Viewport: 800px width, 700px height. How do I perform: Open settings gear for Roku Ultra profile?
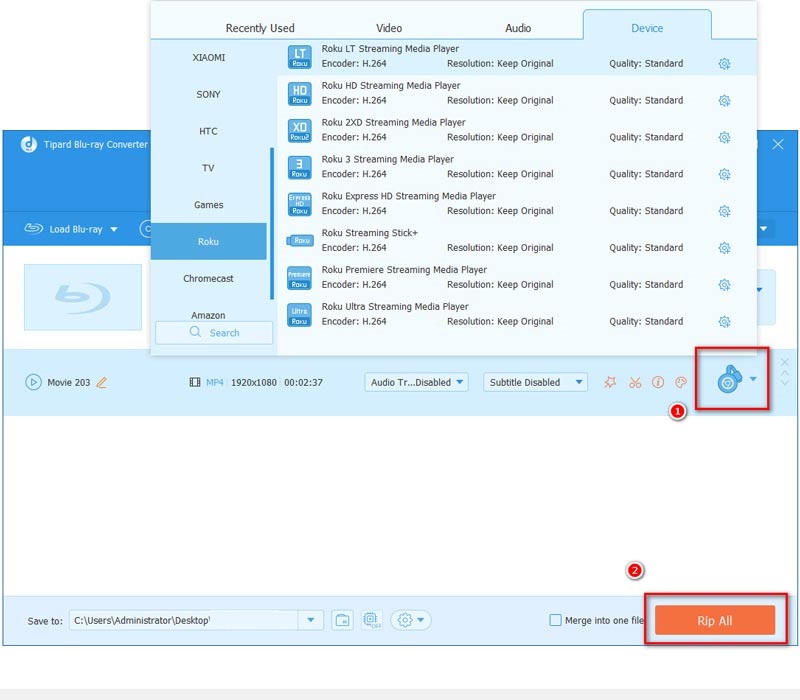pyautogui.click(x=724, y=321)
